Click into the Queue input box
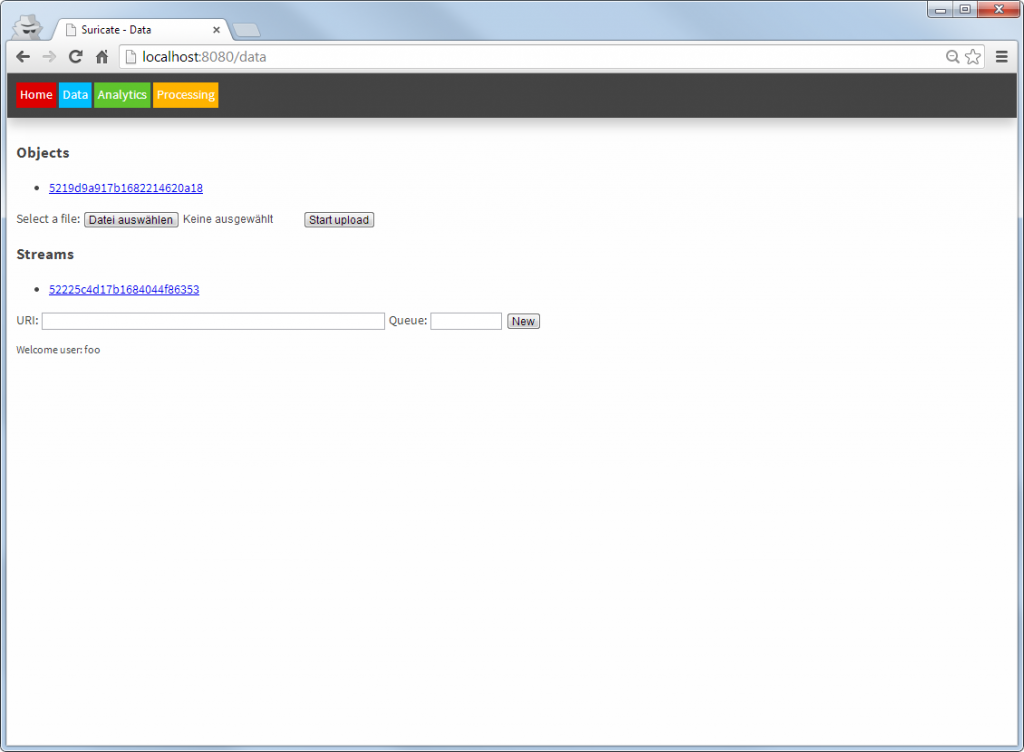1024x752 pixels. click(x=466, y=321)
